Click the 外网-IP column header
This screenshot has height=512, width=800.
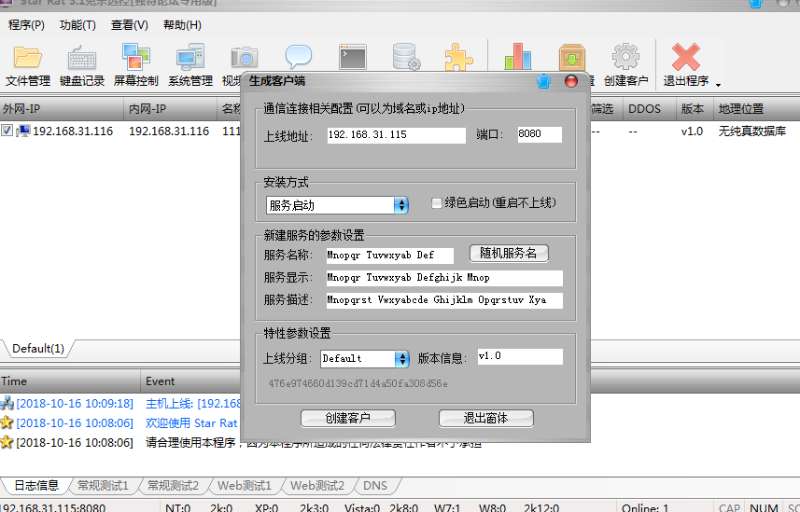pos(61,109)
